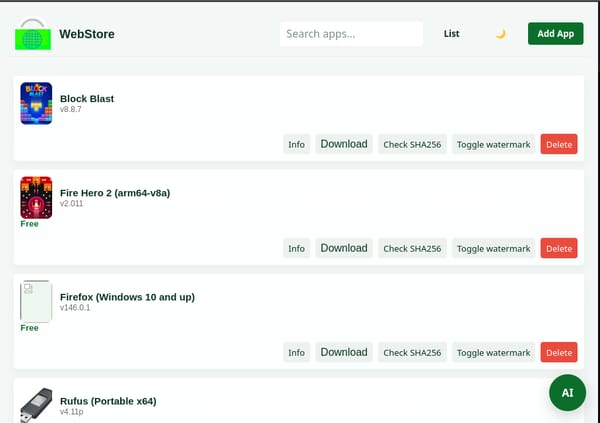Switch to List view

(451, 34)
